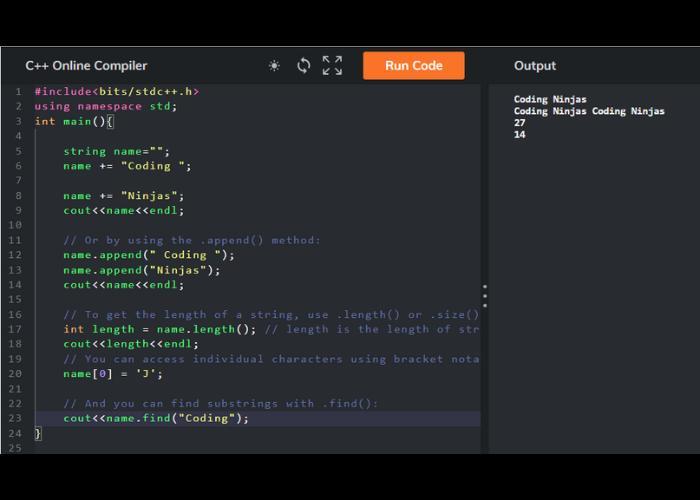Click the C++ Online Compiler title
This screenshot has height=500, width=700.
coord(86,66)
